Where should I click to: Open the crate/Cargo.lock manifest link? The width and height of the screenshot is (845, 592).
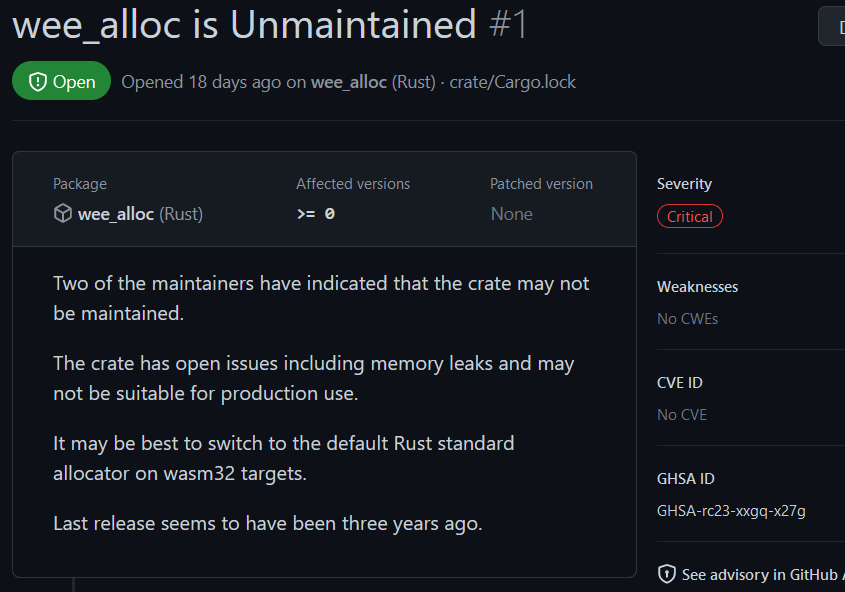[512, 82]
